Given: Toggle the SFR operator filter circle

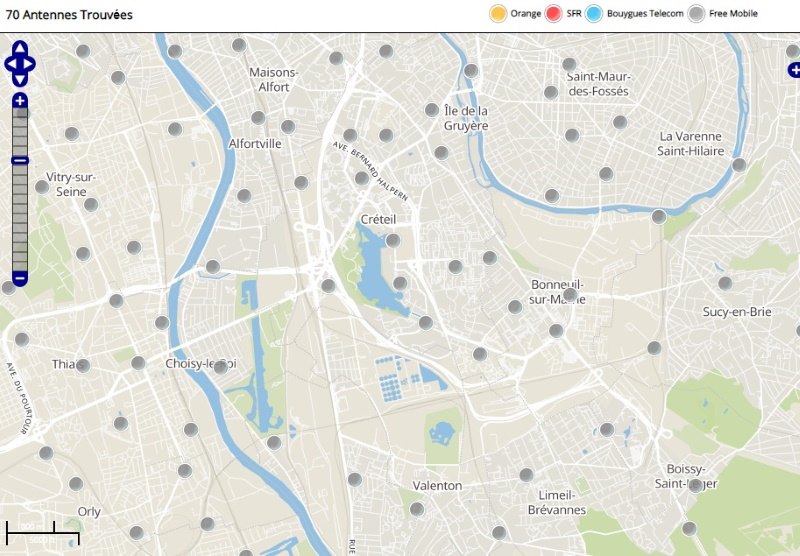Looking at the screenshot, I should 554,14.
